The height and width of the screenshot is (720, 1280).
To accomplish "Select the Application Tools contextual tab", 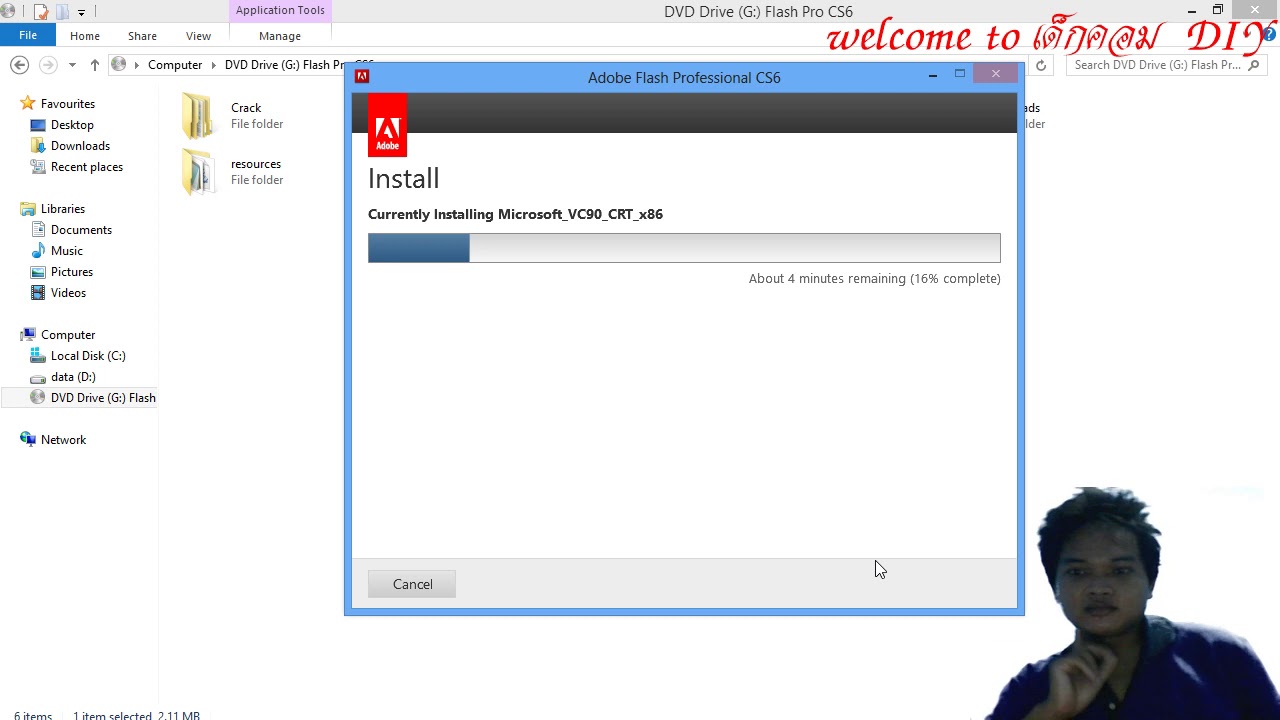I will coord(280,11).
